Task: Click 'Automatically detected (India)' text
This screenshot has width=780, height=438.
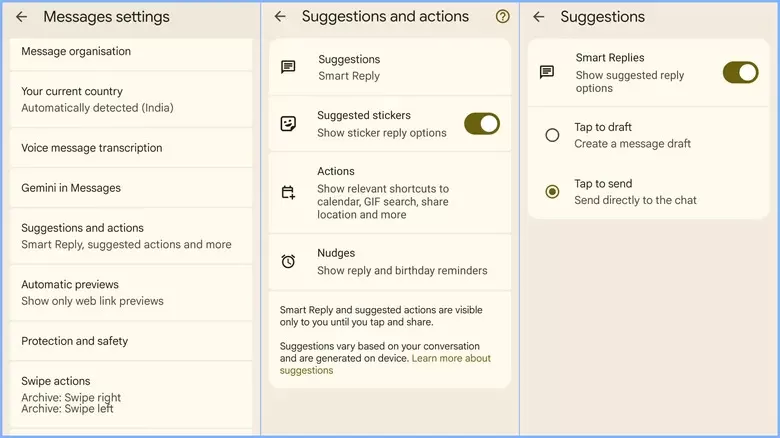Action: pos(98,108)
